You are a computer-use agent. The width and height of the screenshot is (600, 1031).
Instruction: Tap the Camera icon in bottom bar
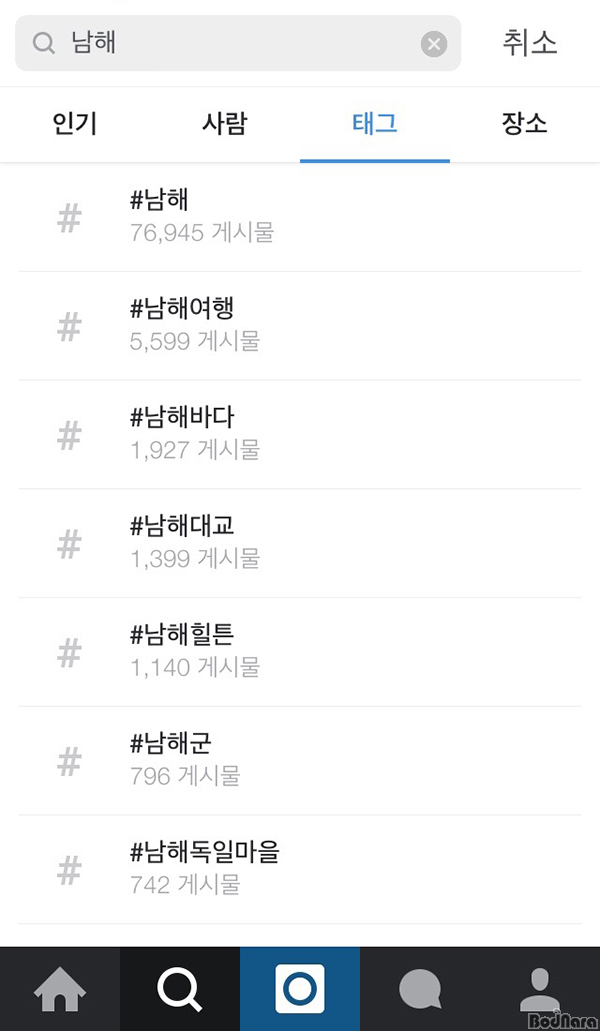pos(300,989)
